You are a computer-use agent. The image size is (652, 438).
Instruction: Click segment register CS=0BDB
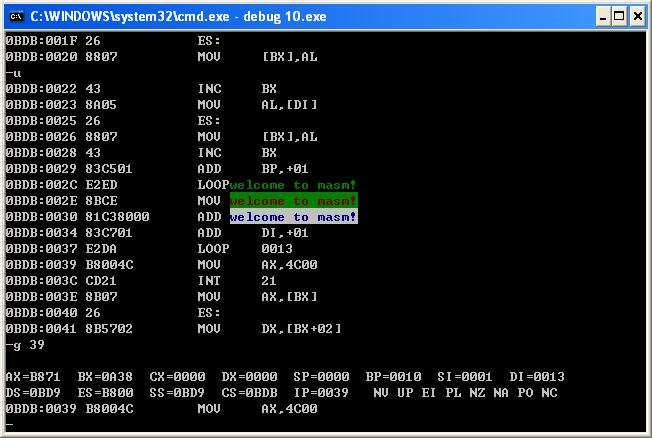click(x=249, y=393)
